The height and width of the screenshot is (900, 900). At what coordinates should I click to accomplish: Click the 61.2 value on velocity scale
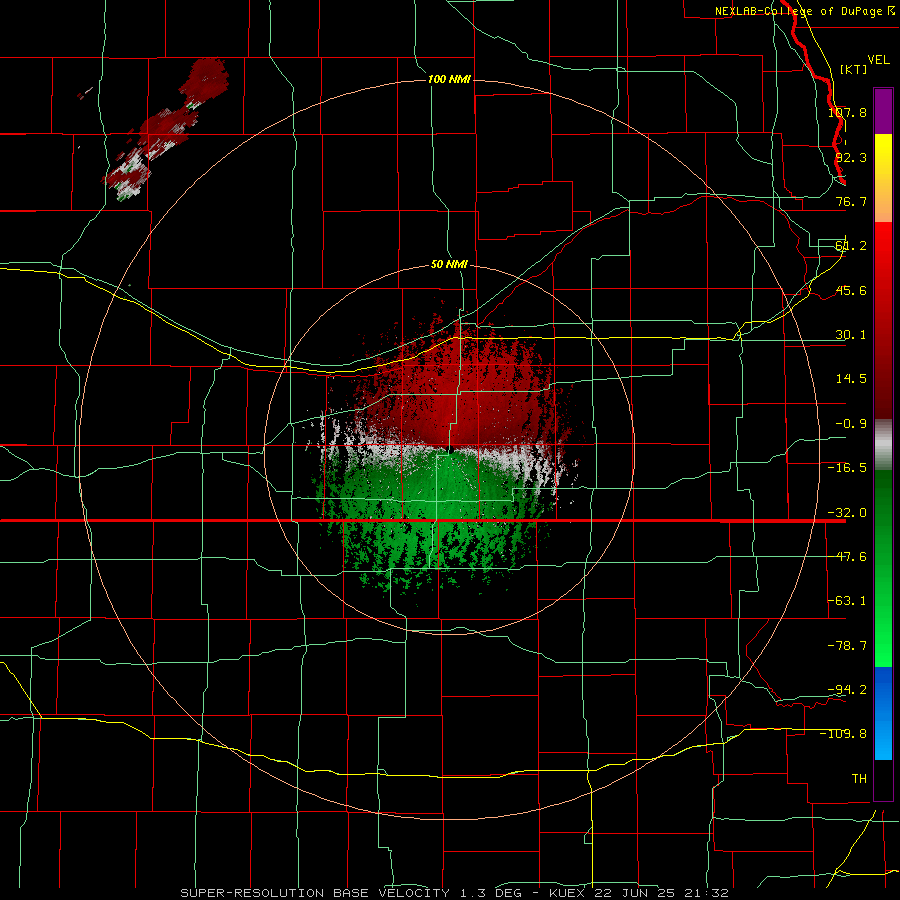(851, 246)
